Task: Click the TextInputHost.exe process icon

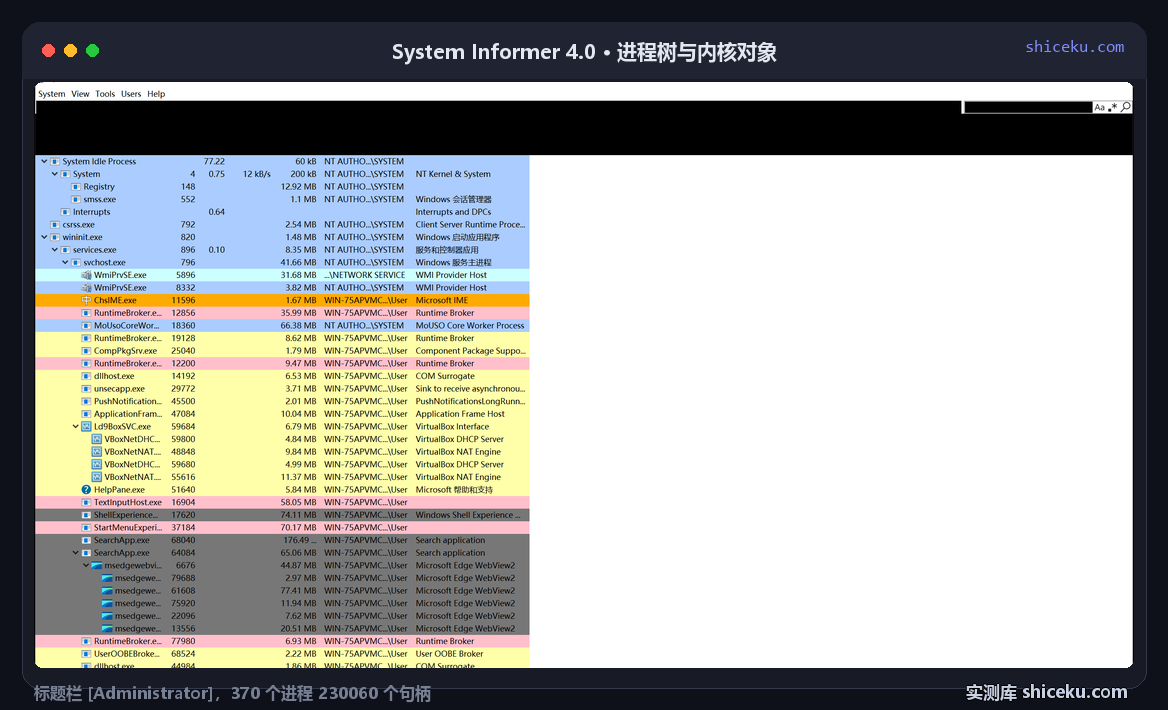Action: tap(86, 503)
